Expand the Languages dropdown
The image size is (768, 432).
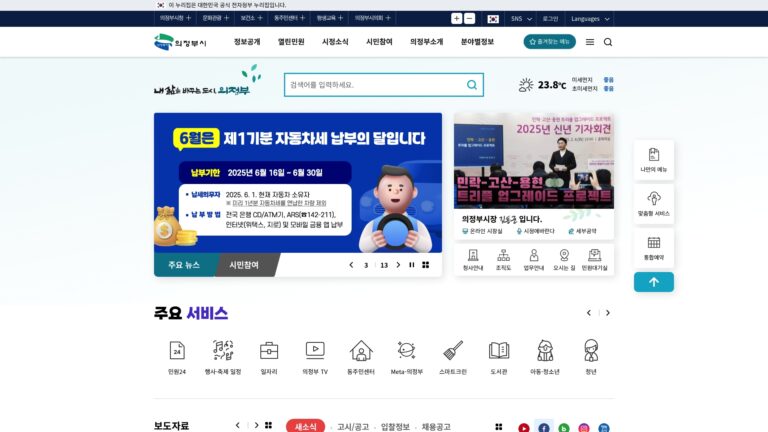tap(590, 19)
